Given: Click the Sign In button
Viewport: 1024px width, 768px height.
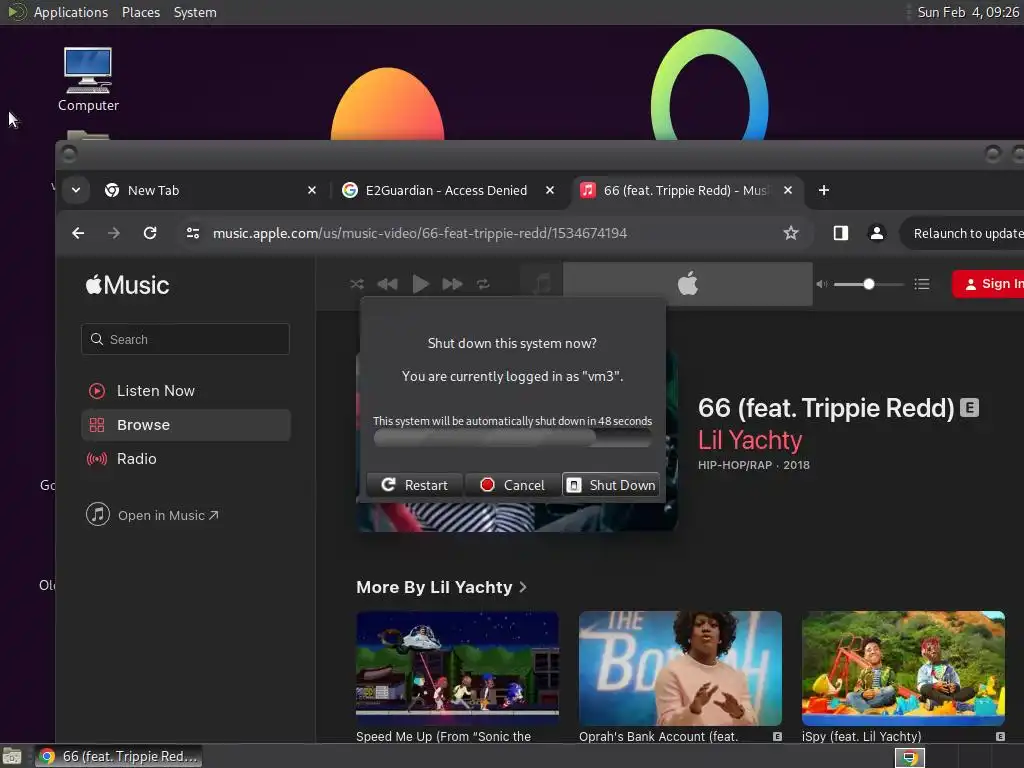Looking at the screenshot, I should [x=988, y=284].
